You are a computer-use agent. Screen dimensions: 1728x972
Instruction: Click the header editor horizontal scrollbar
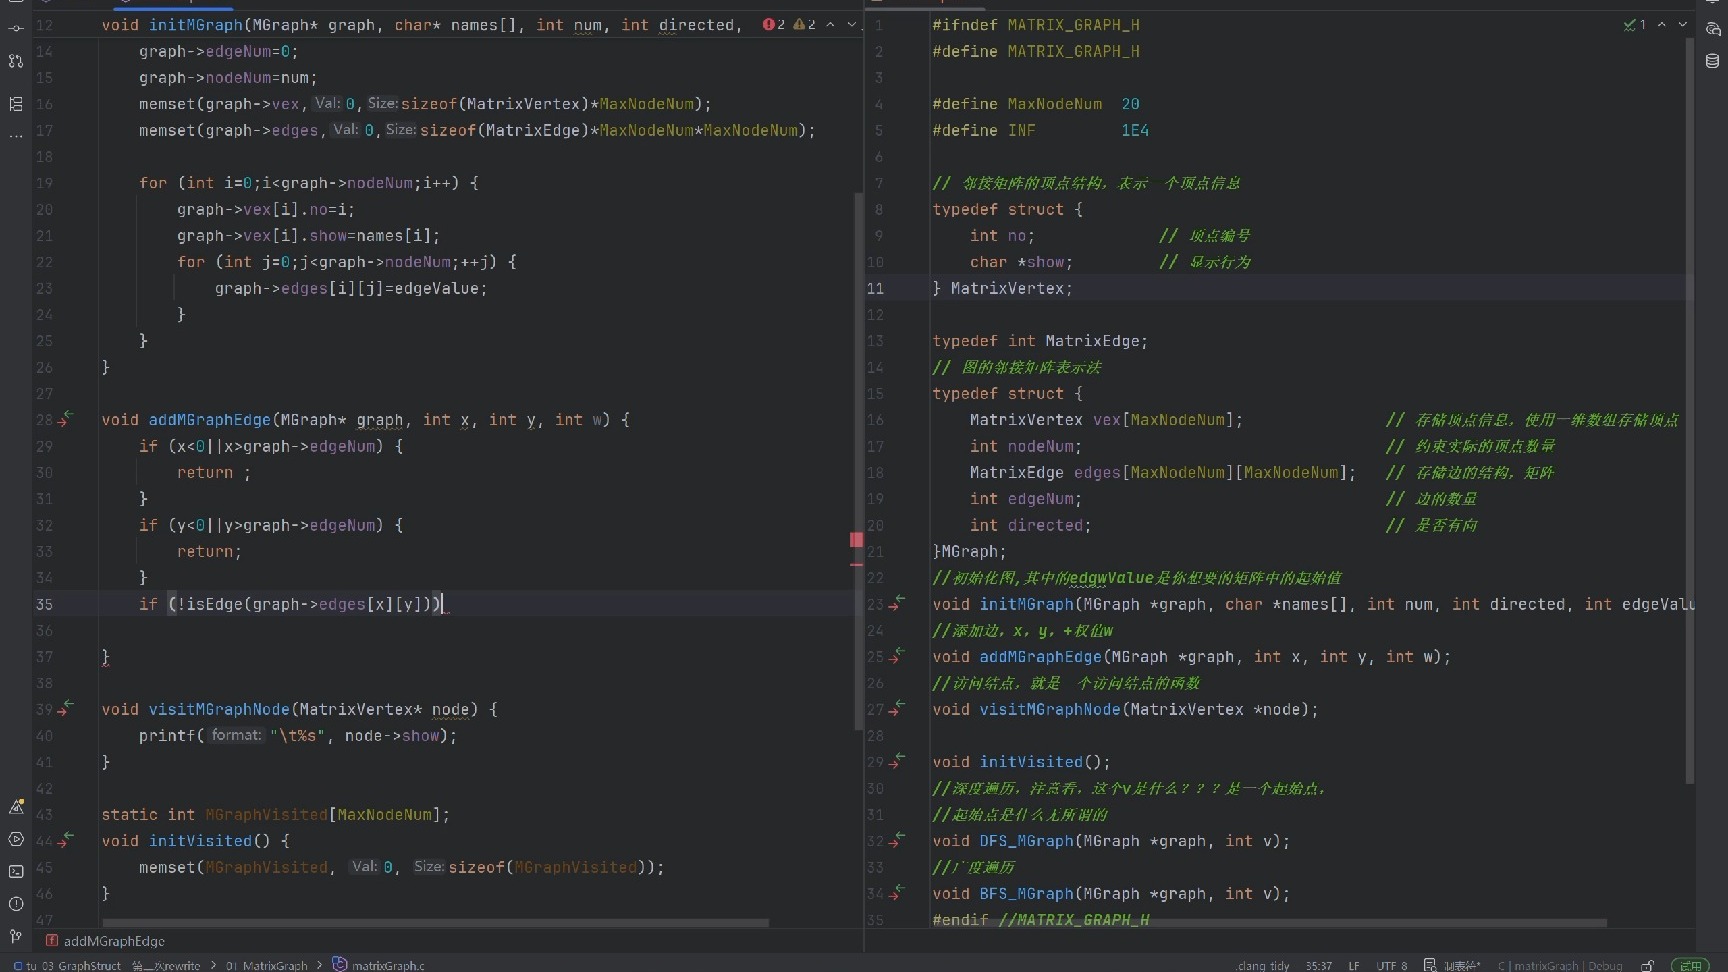pos(1268,923)
